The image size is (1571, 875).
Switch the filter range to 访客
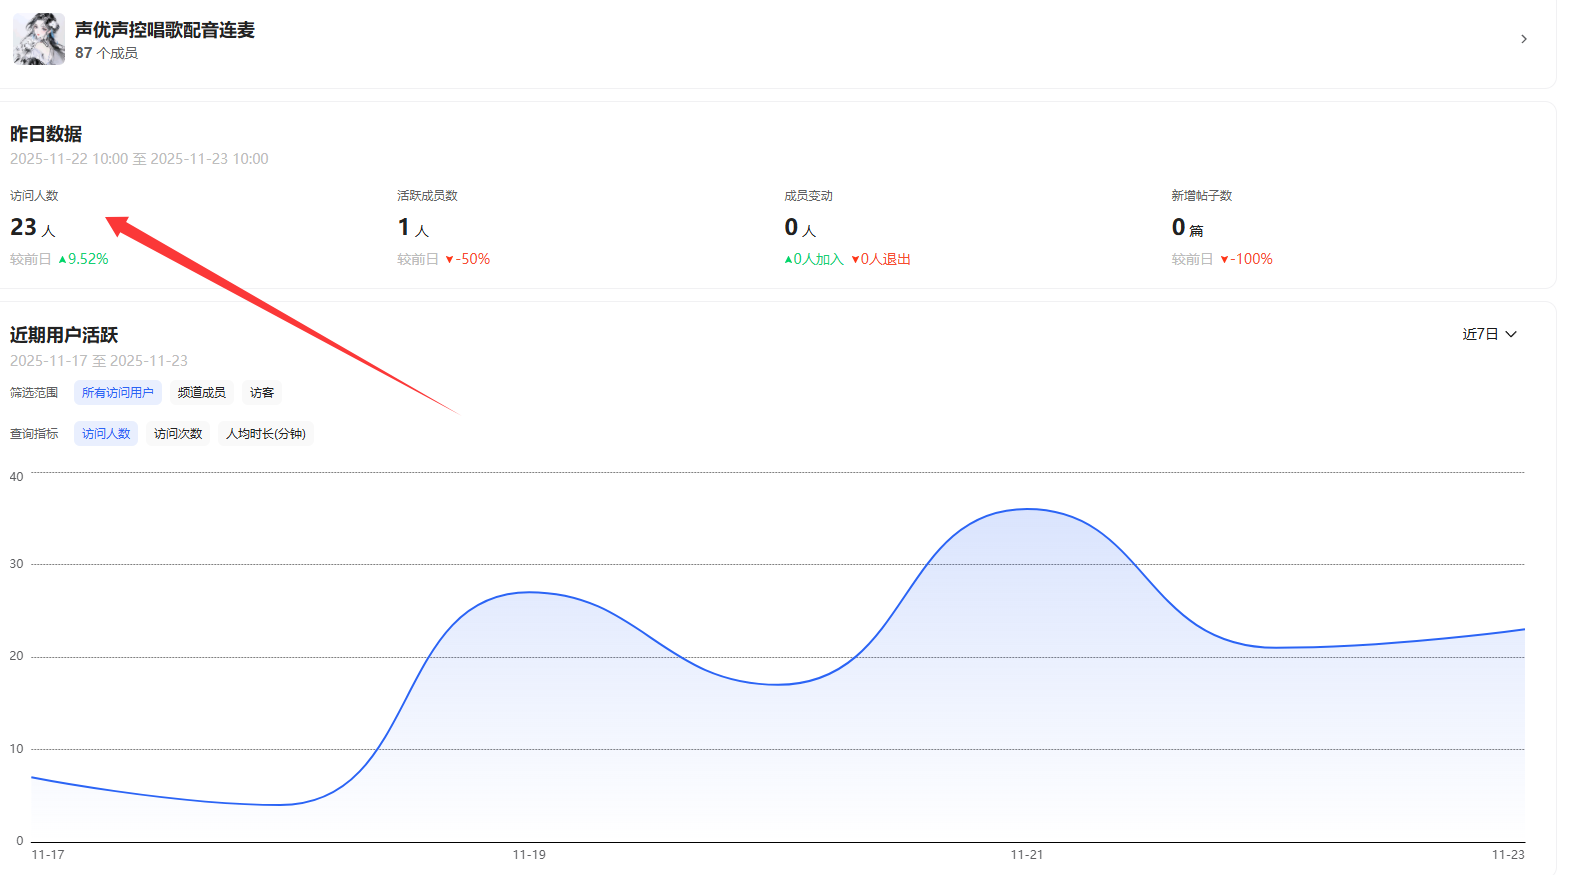tap(262, 393)
